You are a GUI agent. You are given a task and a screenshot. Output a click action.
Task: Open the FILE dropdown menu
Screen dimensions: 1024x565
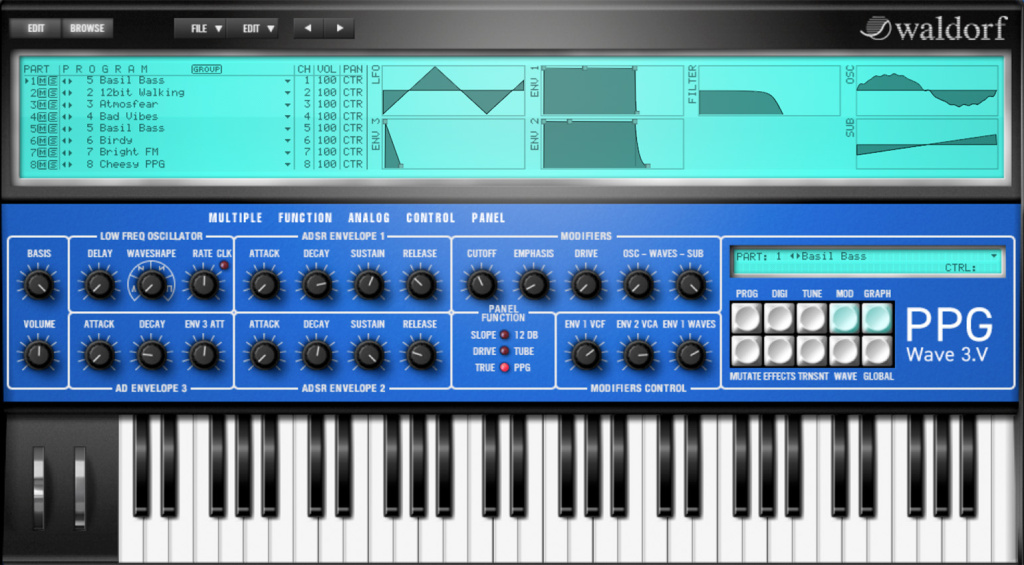click(205, 28)
